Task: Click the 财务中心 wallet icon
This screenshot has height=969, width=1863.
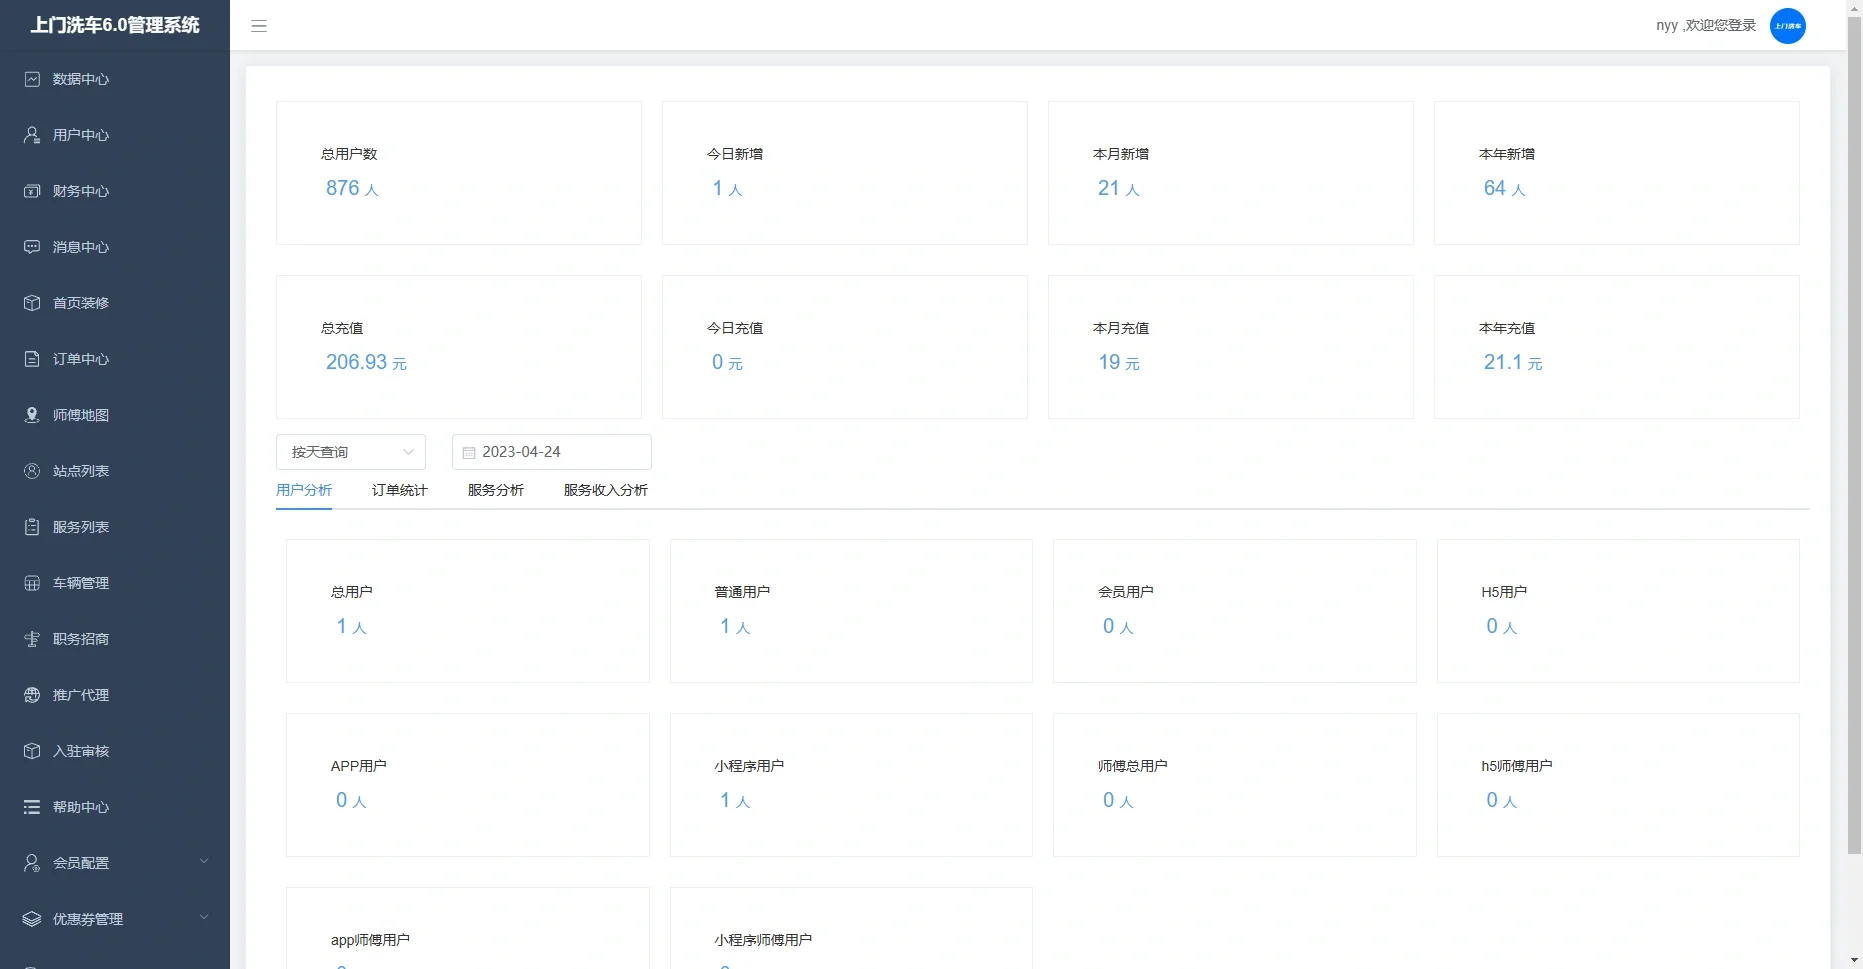Action: pos(32,191)
